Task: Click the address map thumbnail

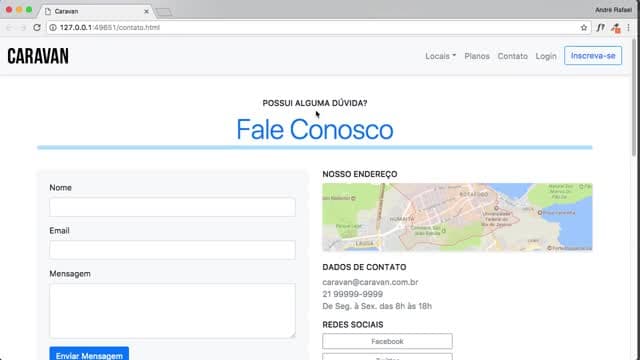Action: pos(457,217)
